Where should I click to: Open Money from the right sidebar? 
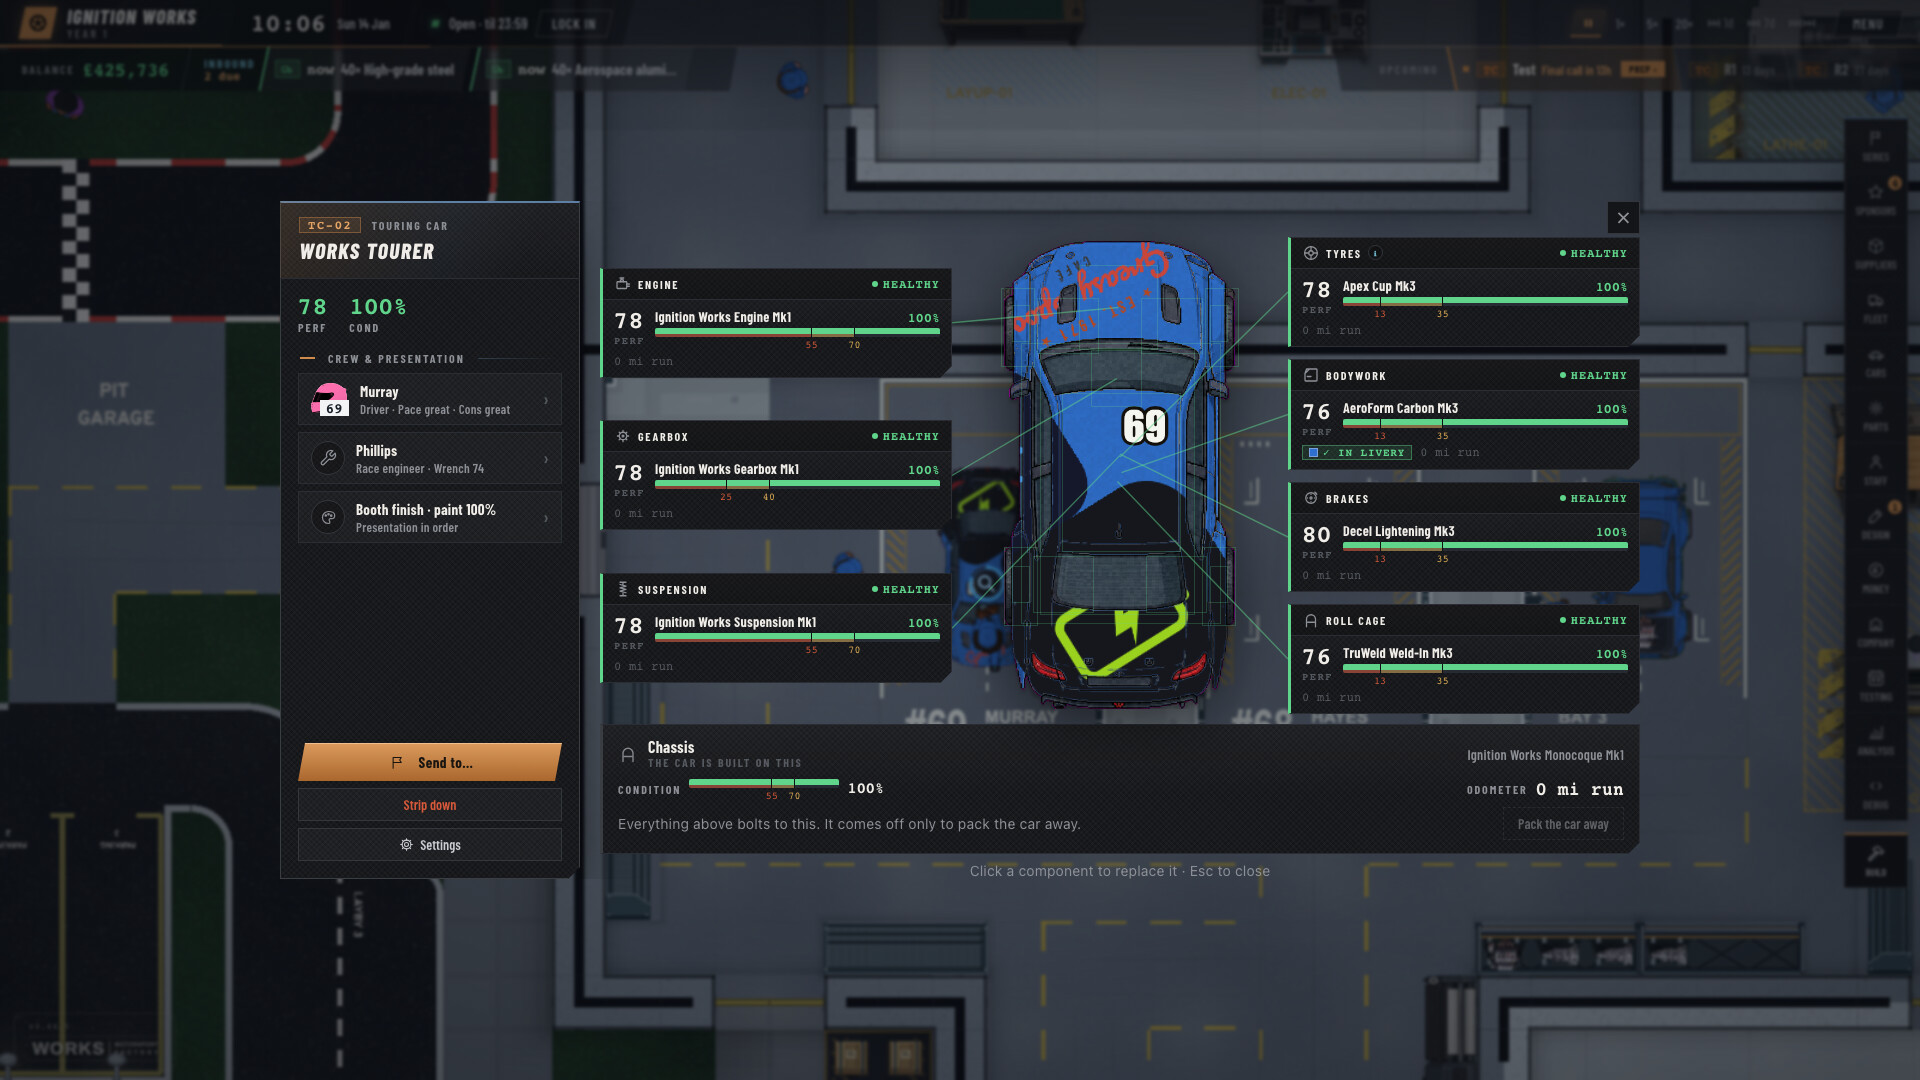(1876, 576)
